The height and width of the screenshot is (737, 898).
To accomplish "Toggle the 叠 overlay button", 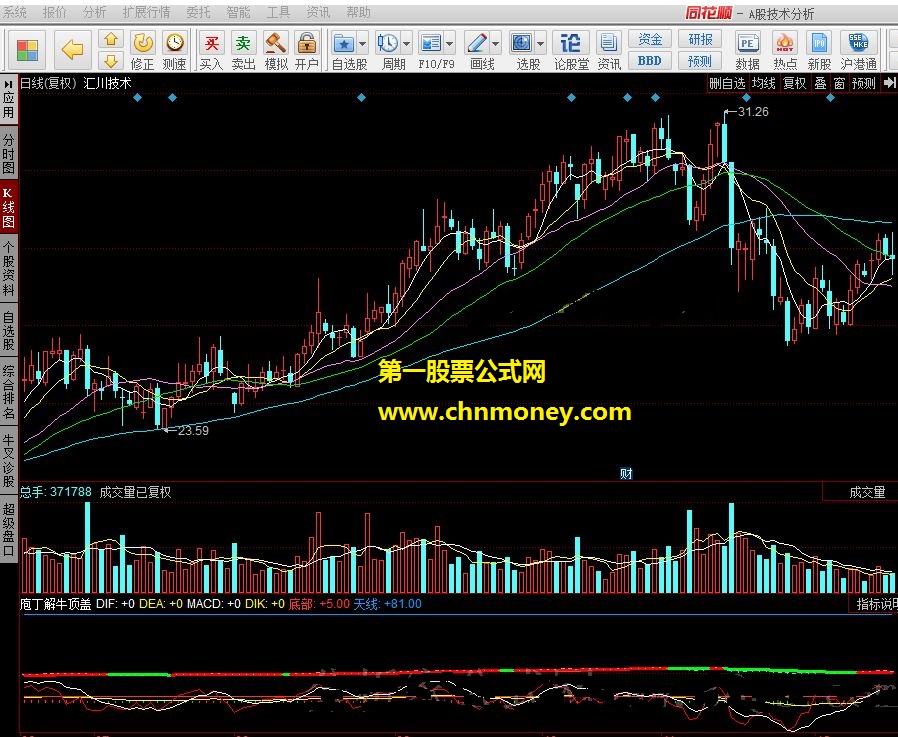I will pyautogui.click(x=821, y=84).
